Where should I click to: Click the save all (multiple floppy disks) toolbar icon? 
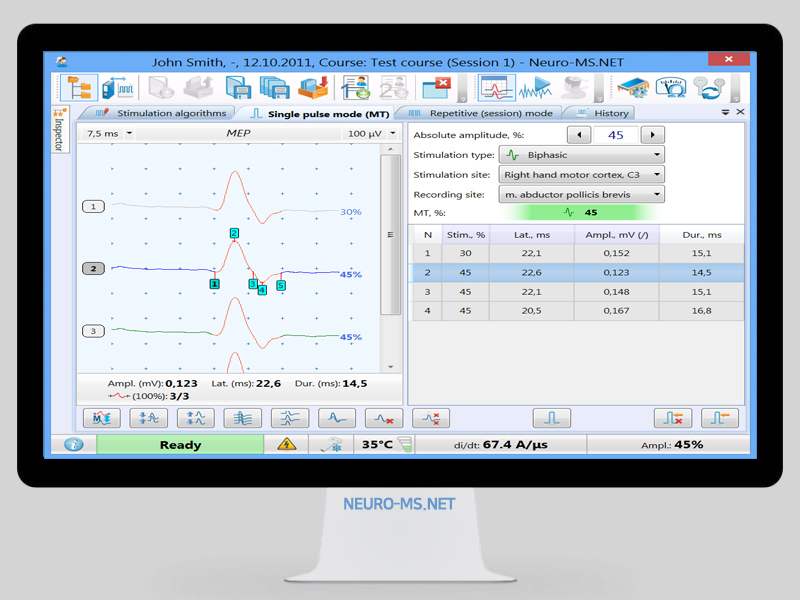[274, 88]
